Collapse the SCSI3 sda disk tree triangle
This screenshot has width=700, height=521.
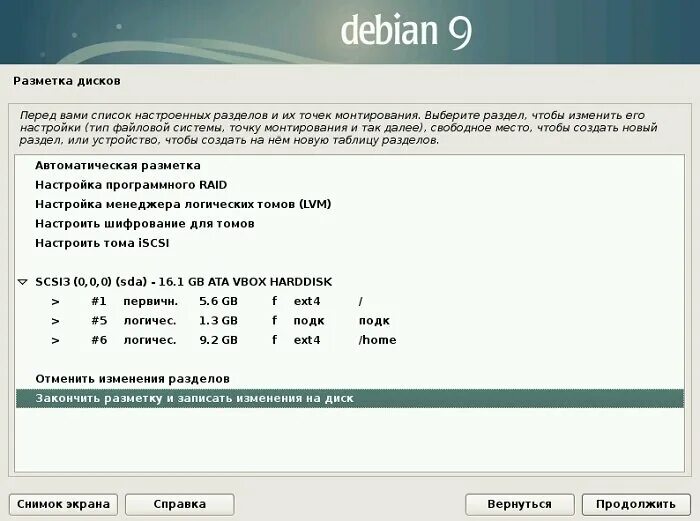point(23,282)
